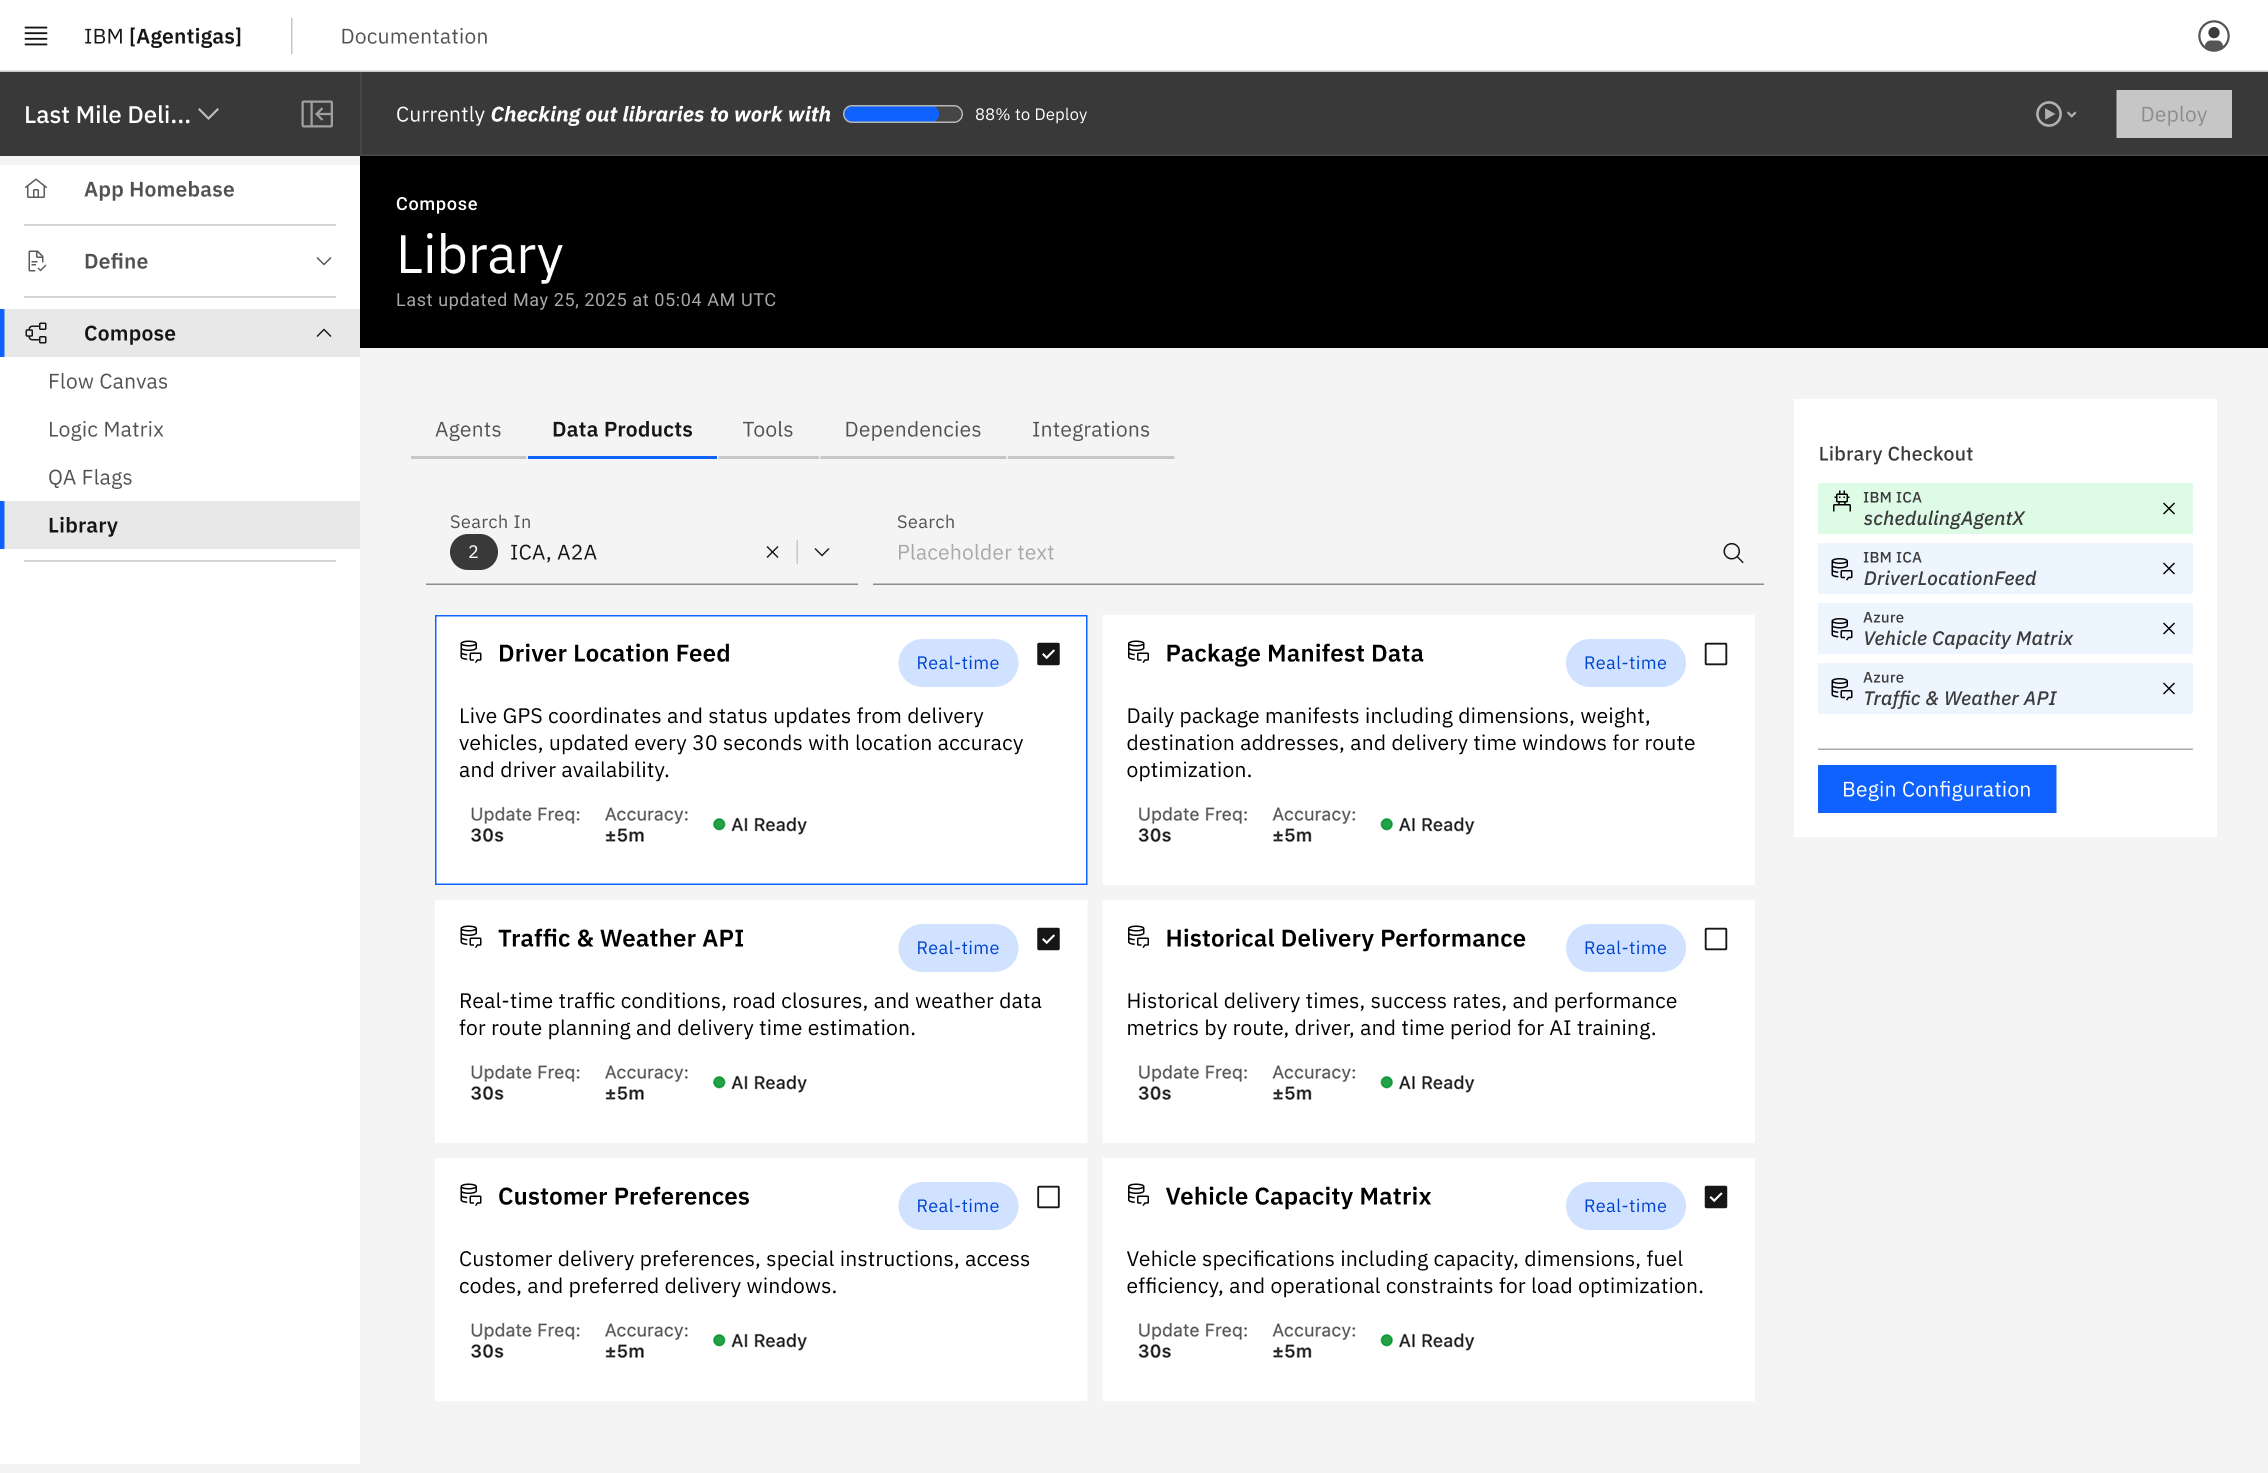Check Package Manifest Data checkbox
2268x1473 pixels.
coord(1715,654)
